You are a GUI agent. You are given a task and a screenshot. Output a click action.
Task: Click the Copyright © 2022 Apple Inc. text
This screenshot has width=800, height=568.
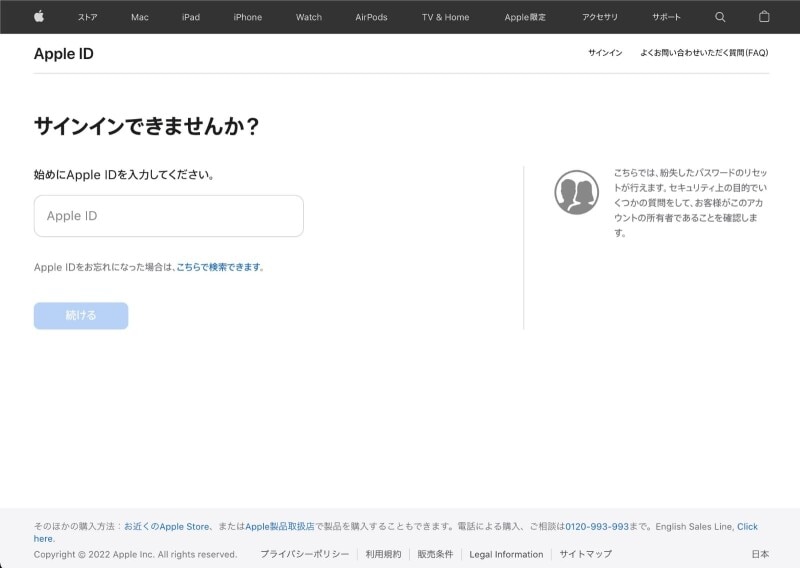pyautogui.click(x=135, y=554)
